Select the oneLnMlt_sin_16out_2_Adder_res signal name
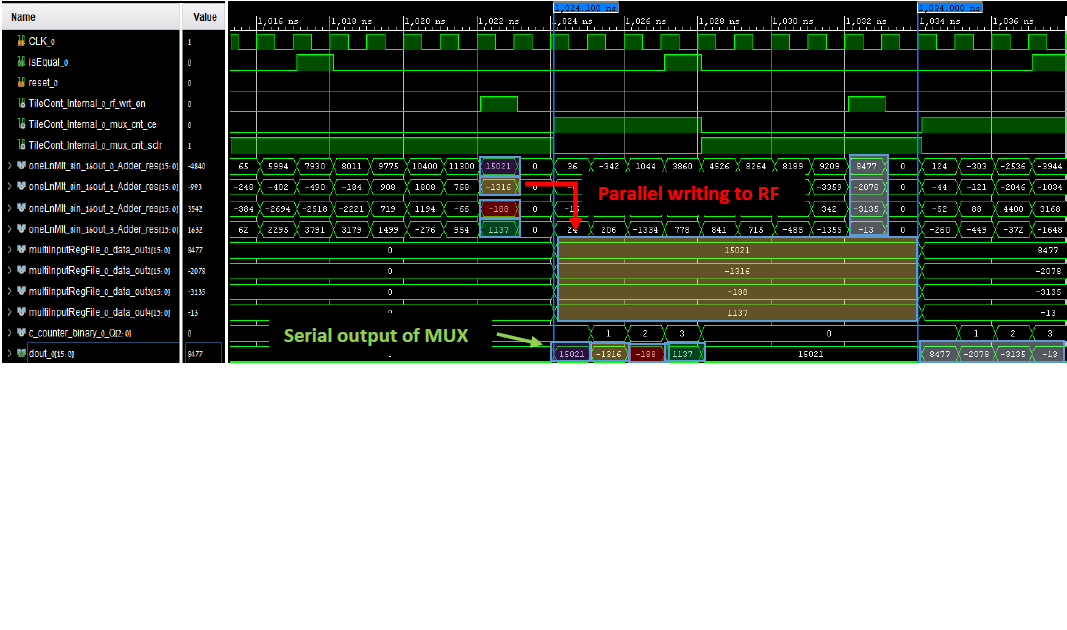Image resolution: width=1067 pixels, height=630 pixels. pyautogui.click(x=100, y=208)
